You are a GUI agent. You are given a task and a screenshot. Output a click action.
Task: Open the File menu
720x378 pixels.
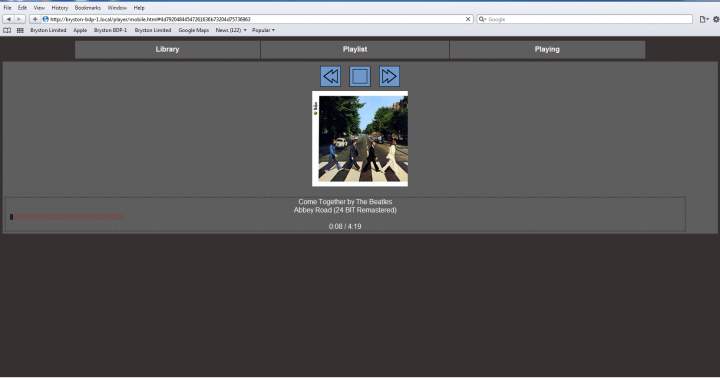pyautogui.click(x=7, y=8)
